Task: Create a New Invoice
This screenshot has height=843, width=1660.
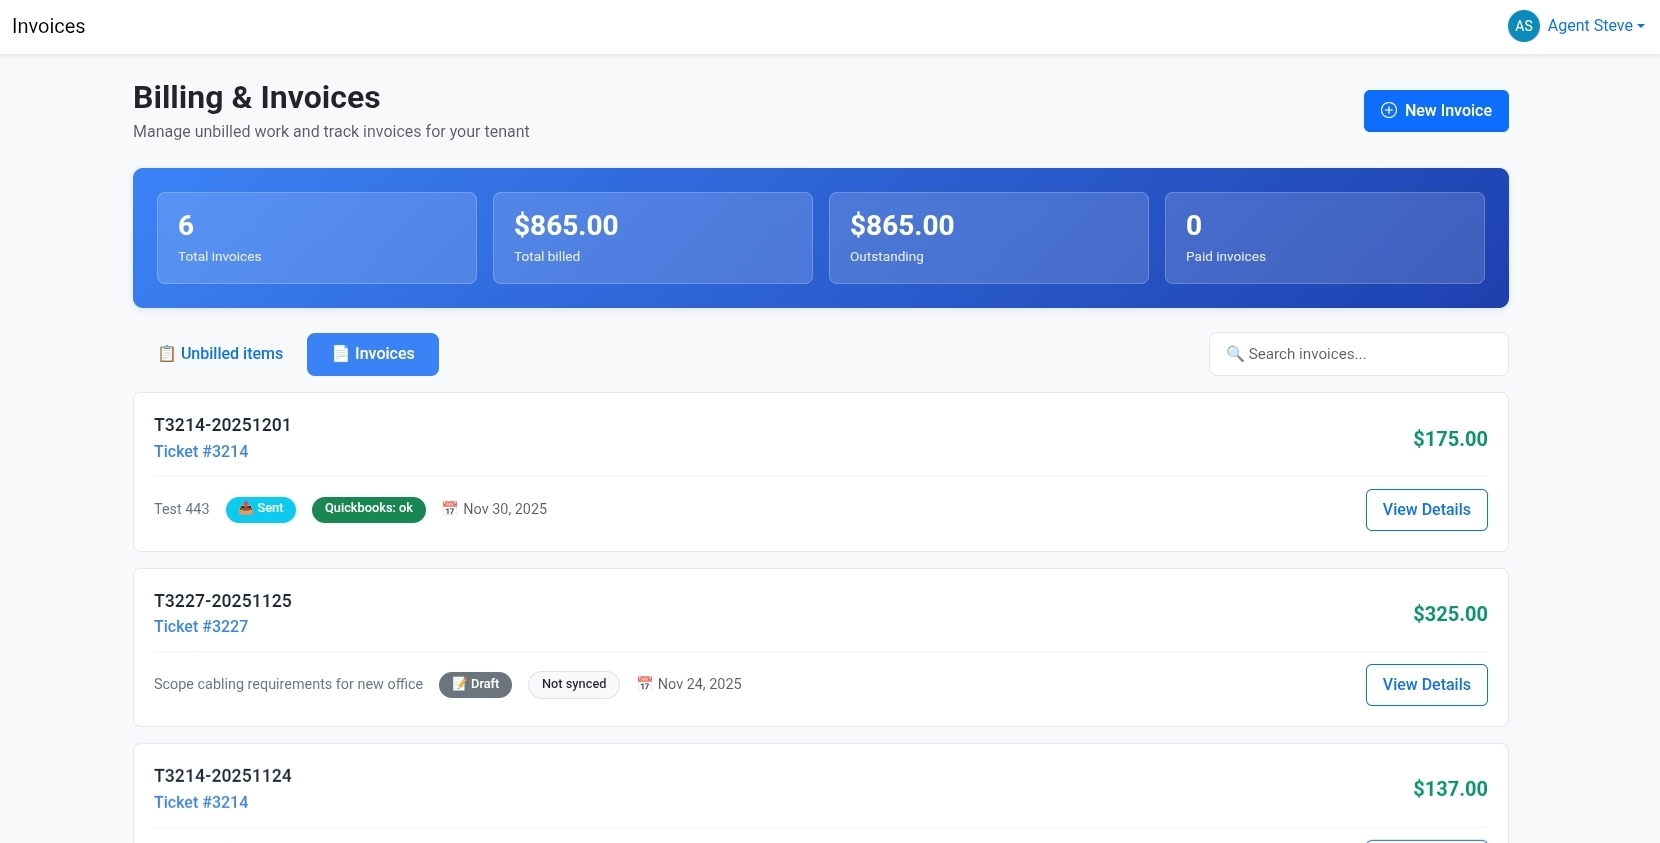Action: pos(1435,111)
